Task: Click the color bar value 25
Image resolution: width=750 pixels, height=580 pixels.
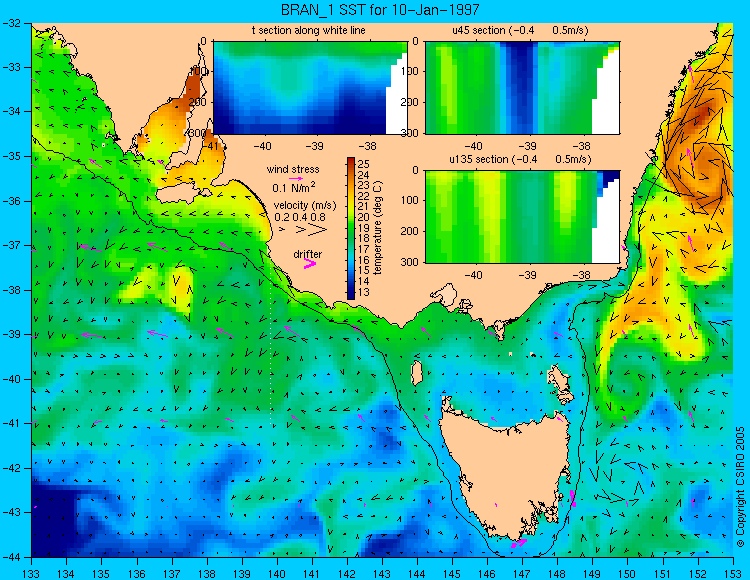Action: point(364,165)
